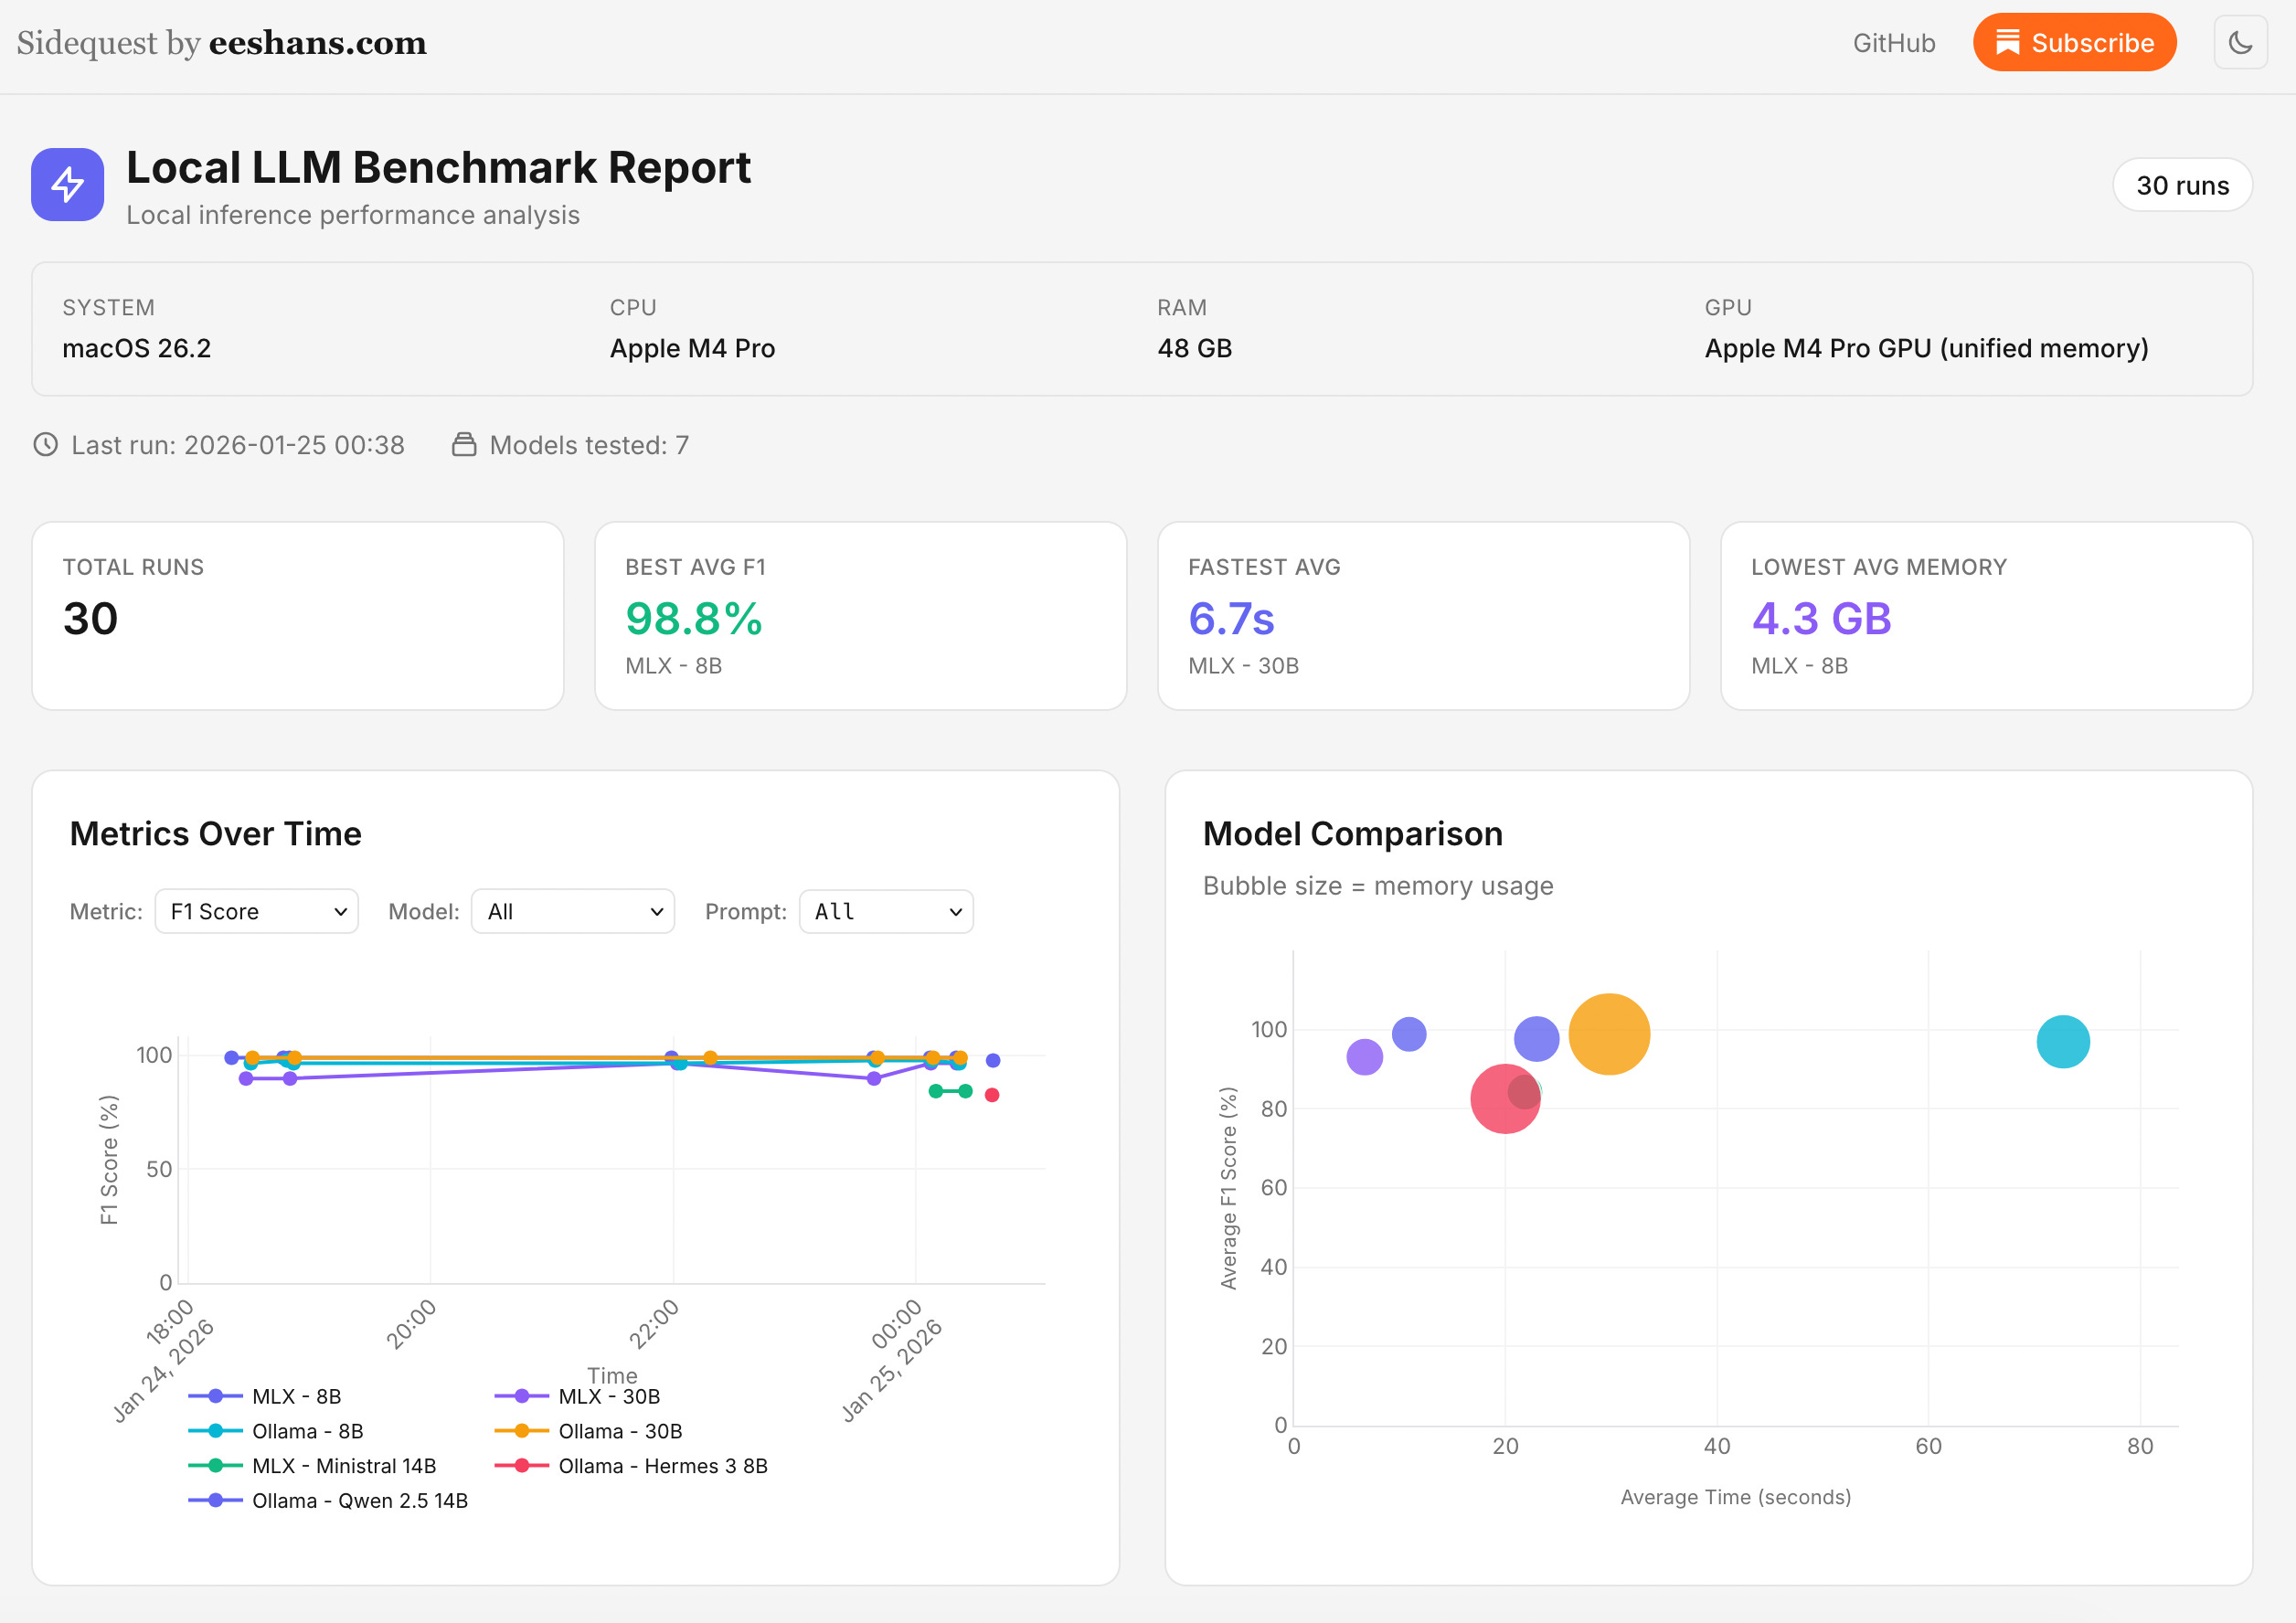Screen dimensions: 2296x1623
Task: Toggle MLX - Ministral 14B legend entry
Action: 343,1466
